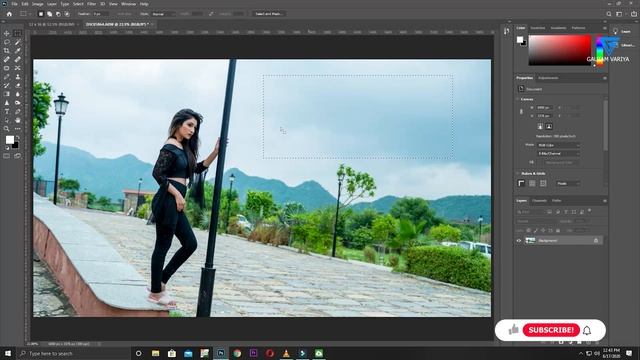Turn layer filtering on or off
This screenshot has height=360, width=640.
tap(589, 211)
